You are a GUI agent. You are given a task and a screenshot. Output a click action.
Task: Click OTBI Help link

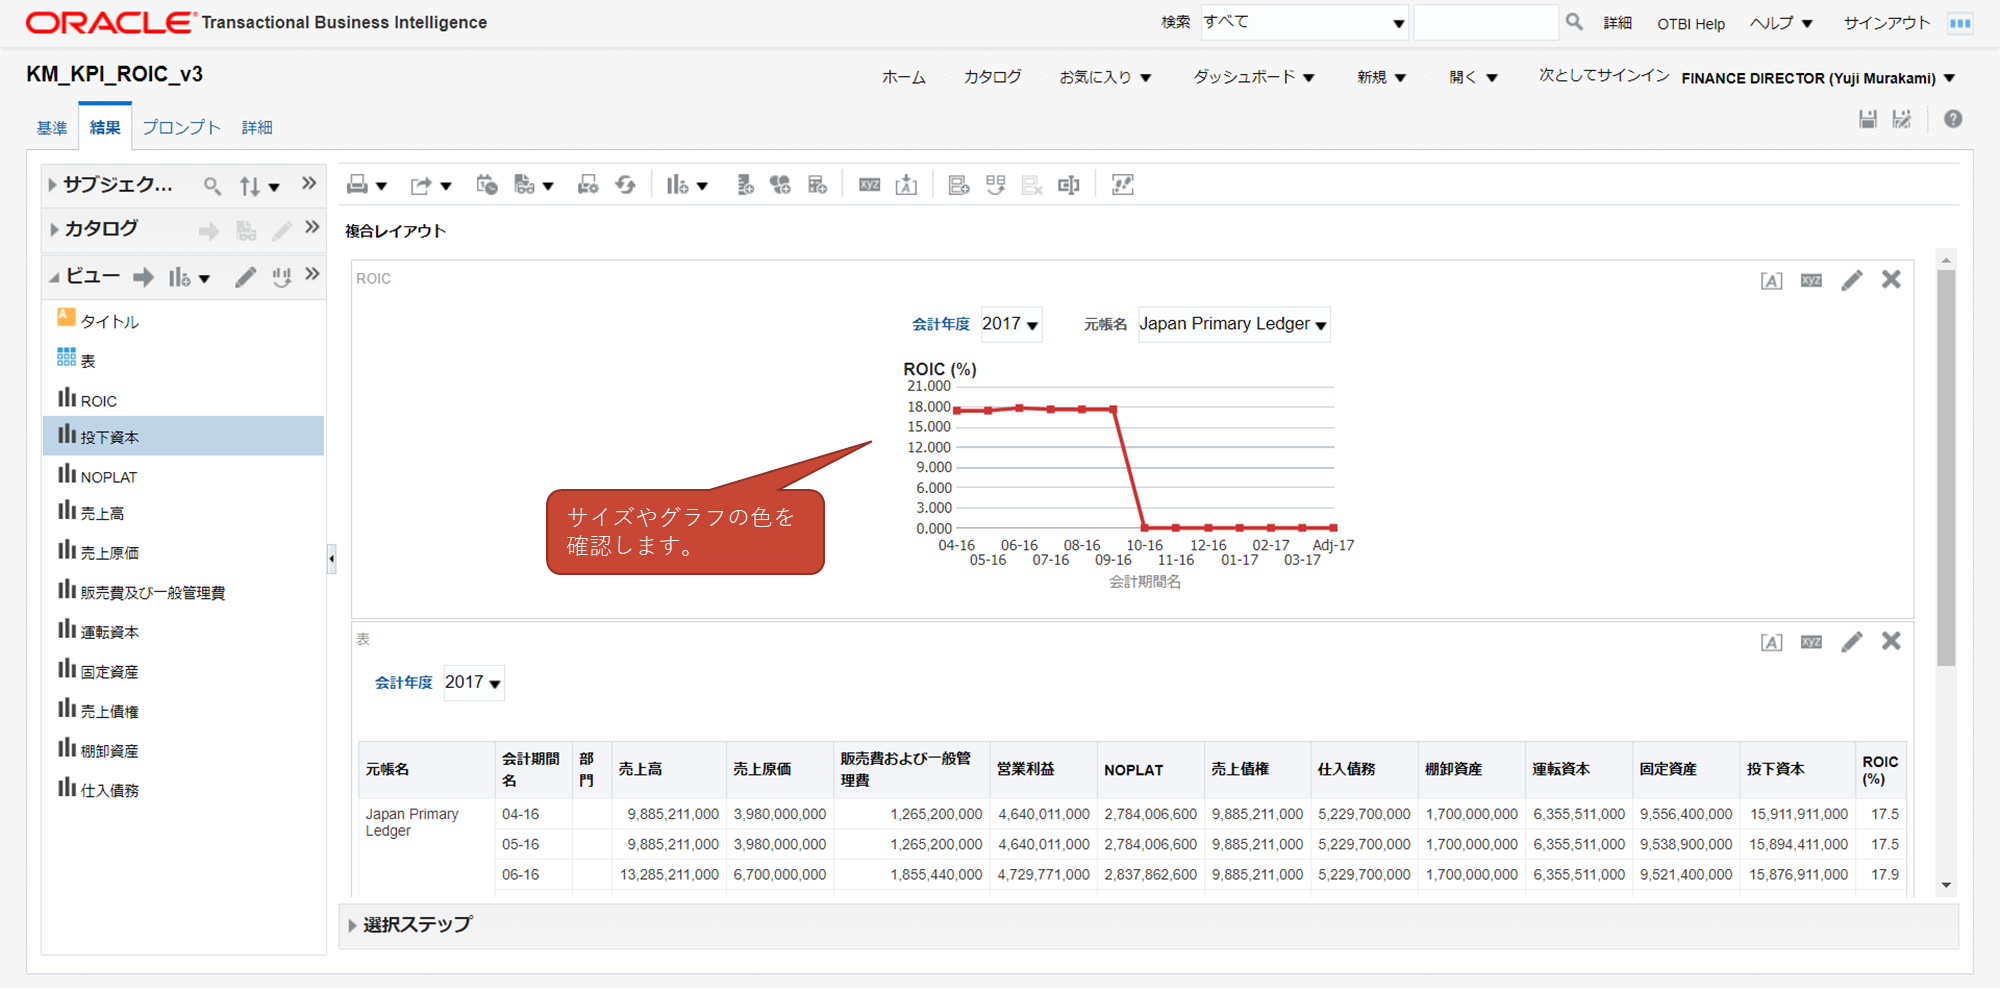coord(1691,23)
